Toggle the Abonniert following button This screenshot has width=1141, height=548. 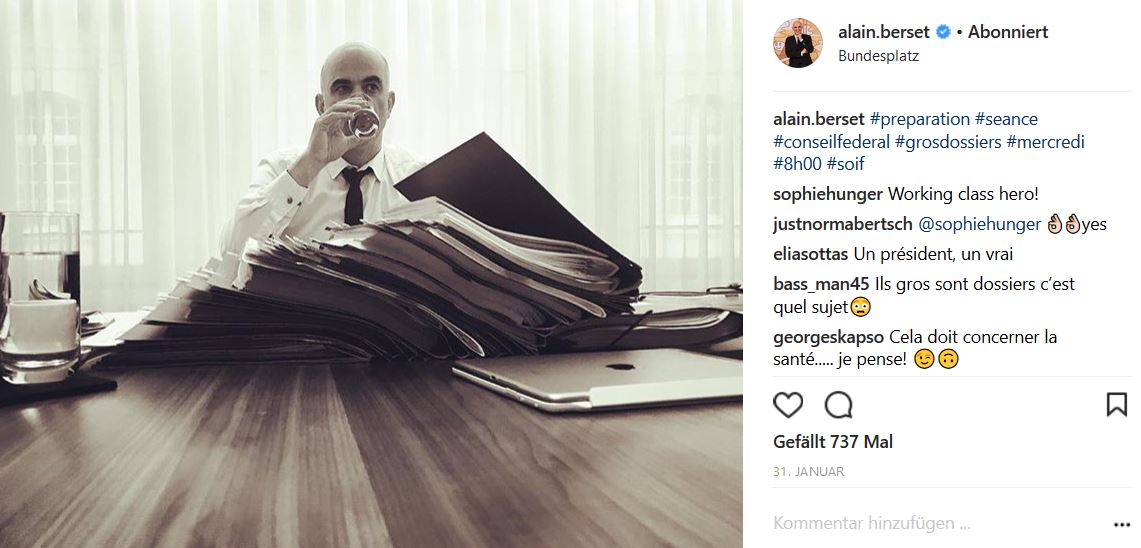tap(1008, 32)
